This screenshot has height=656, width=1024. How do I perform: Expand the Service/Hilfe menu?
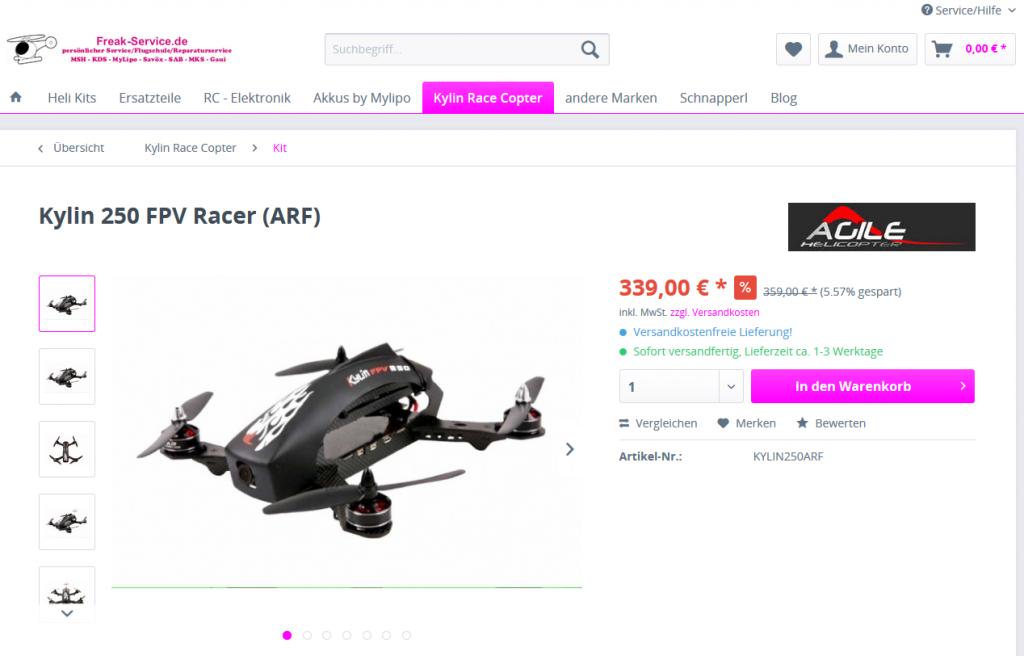[x=968, y=10]
